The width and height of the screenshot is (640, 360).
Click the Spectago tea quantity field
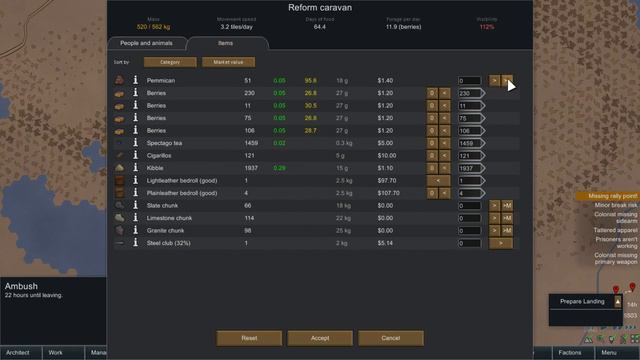coord(471,143)
